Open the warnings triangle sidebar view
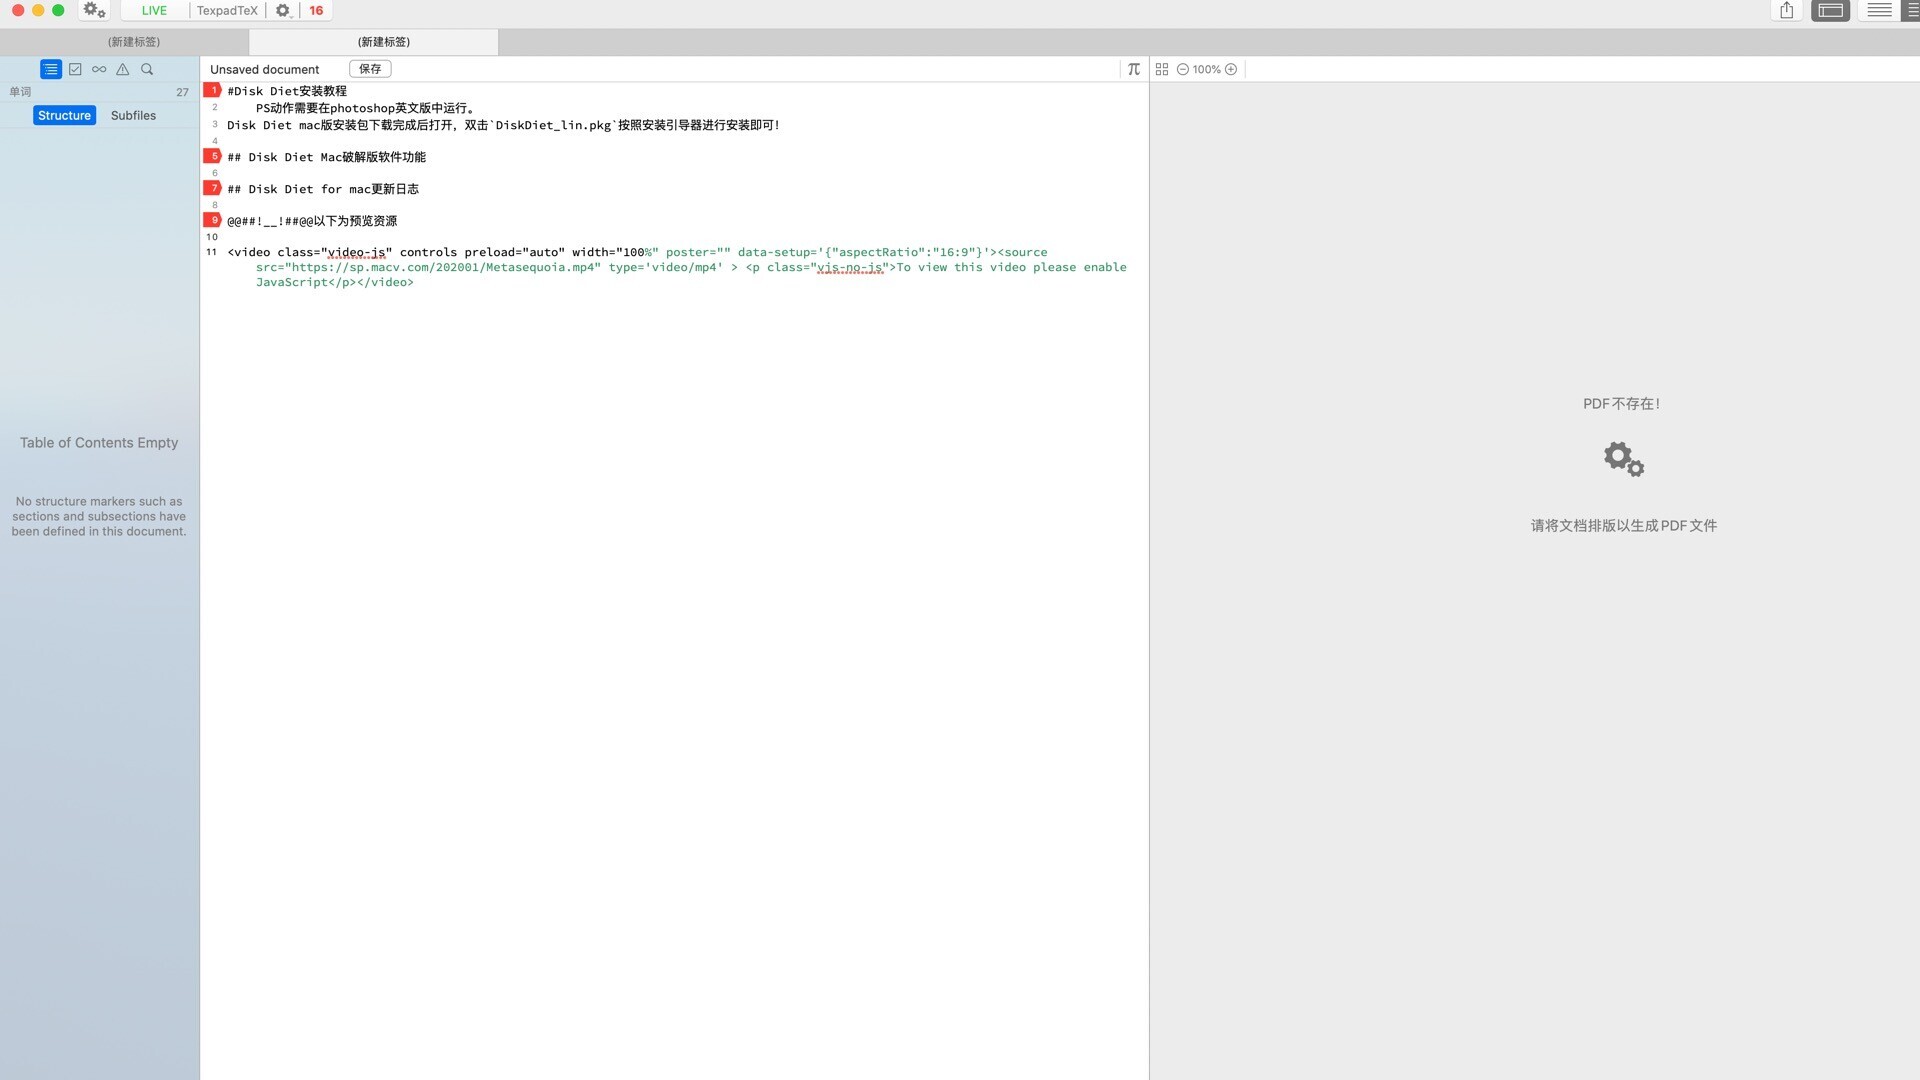The width and height of the screenshot is (1920, 1080). (x=123, y=69)
